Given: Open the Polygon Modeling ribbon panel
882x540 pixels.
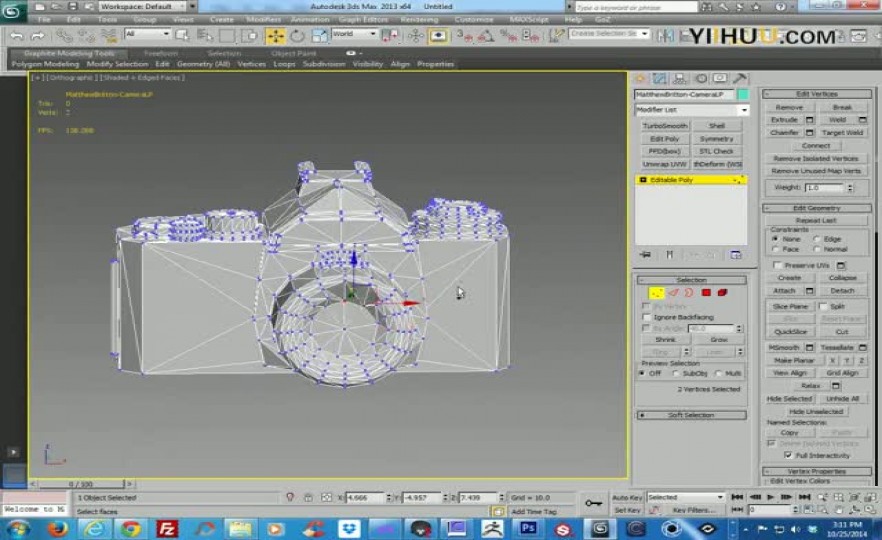Looking at the screenshot, I should [x=45, y=64].
